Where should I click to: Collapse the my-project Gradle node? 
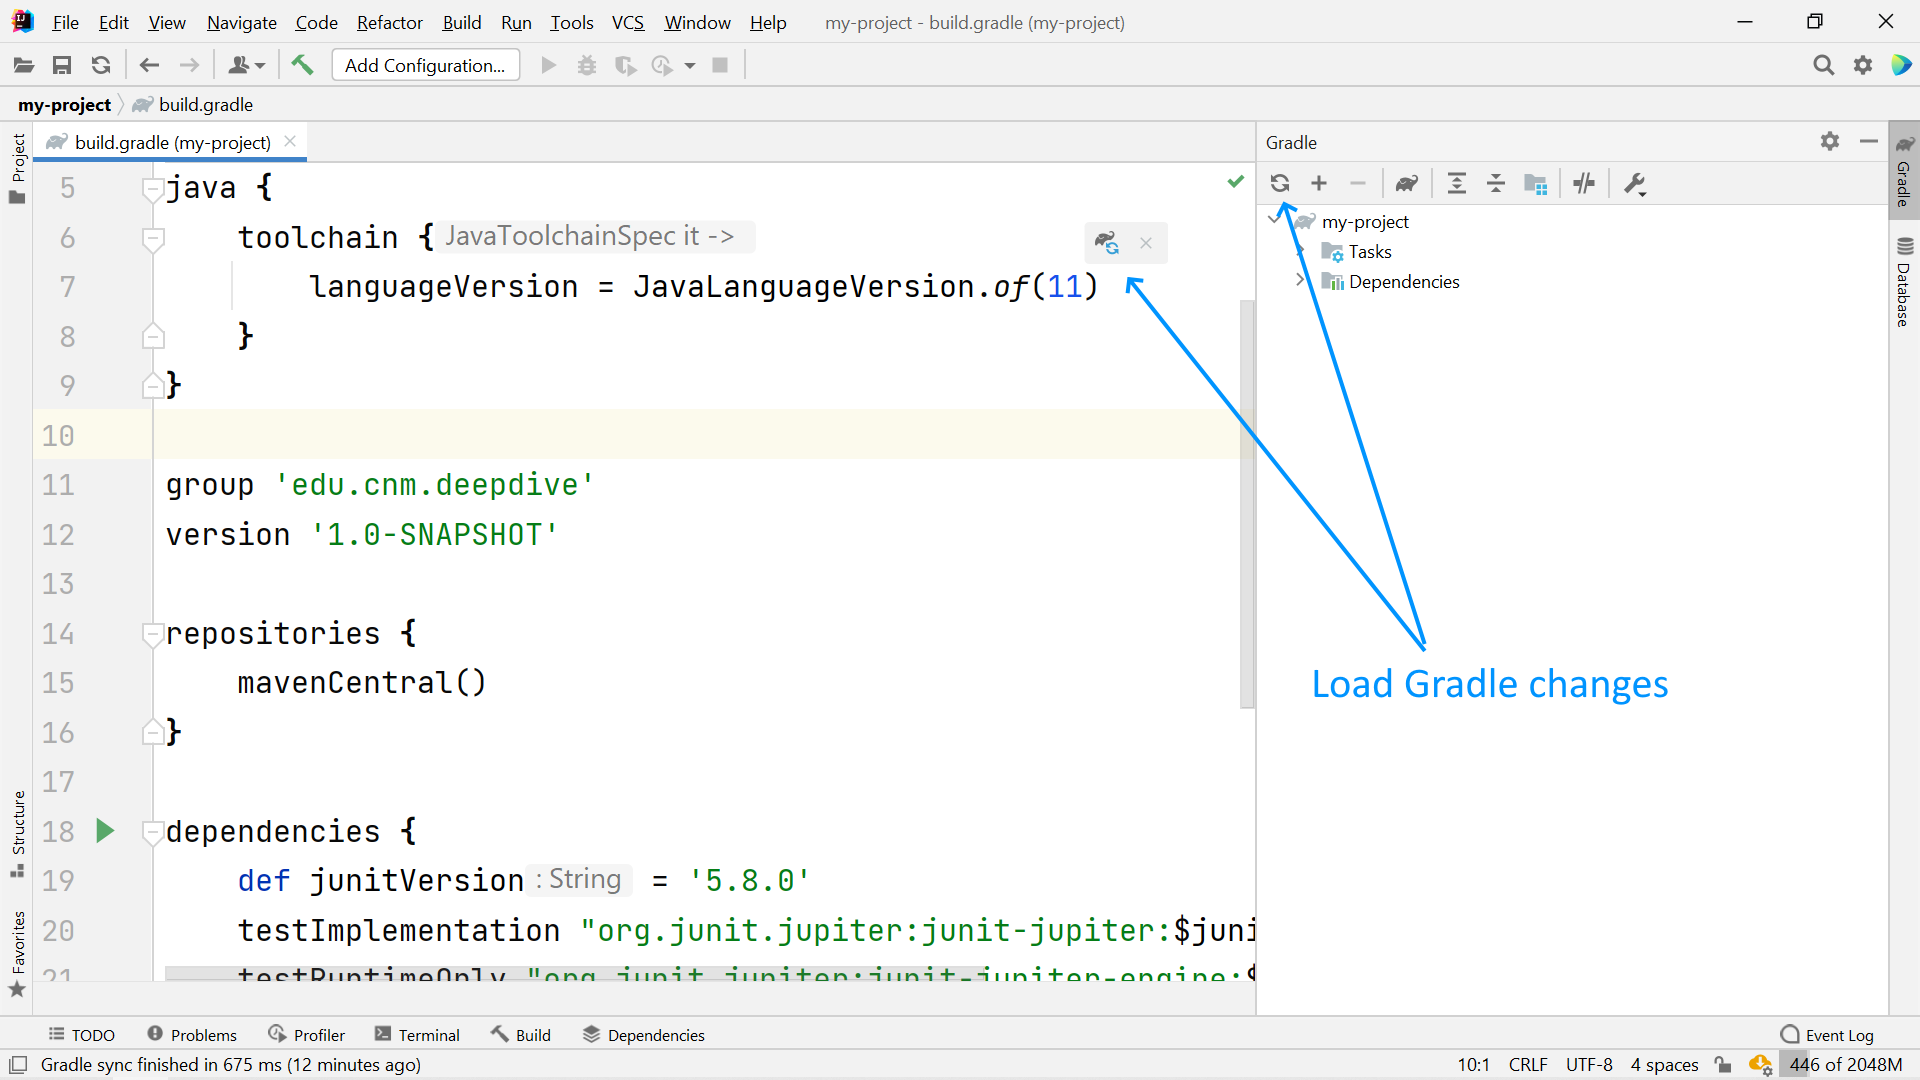[x=1274, y=221]
